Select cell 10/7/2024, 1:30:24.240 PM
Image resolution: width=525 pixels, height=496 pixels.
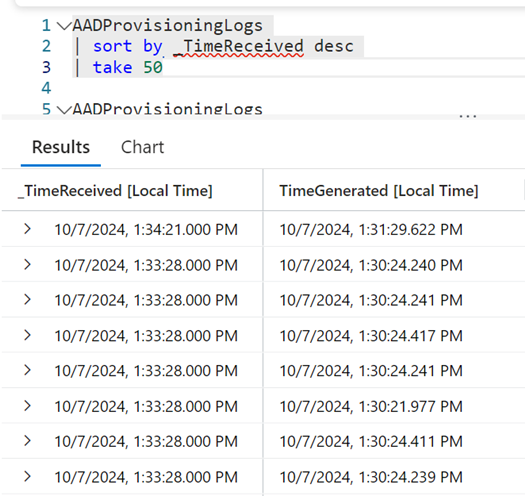click(x=371, y=265)
